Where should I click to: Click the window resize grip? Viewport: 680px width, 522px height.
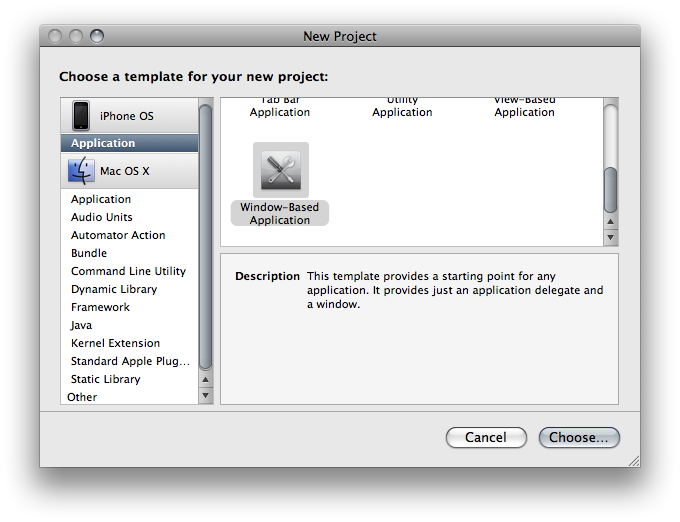pos(634,461)
